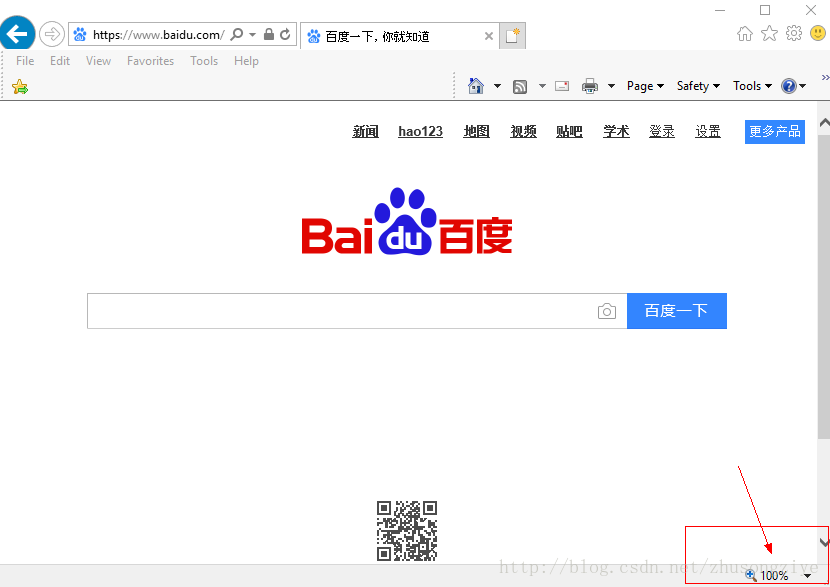Open the 设置 settings link

pyautogui.click(x=708, y=131)
